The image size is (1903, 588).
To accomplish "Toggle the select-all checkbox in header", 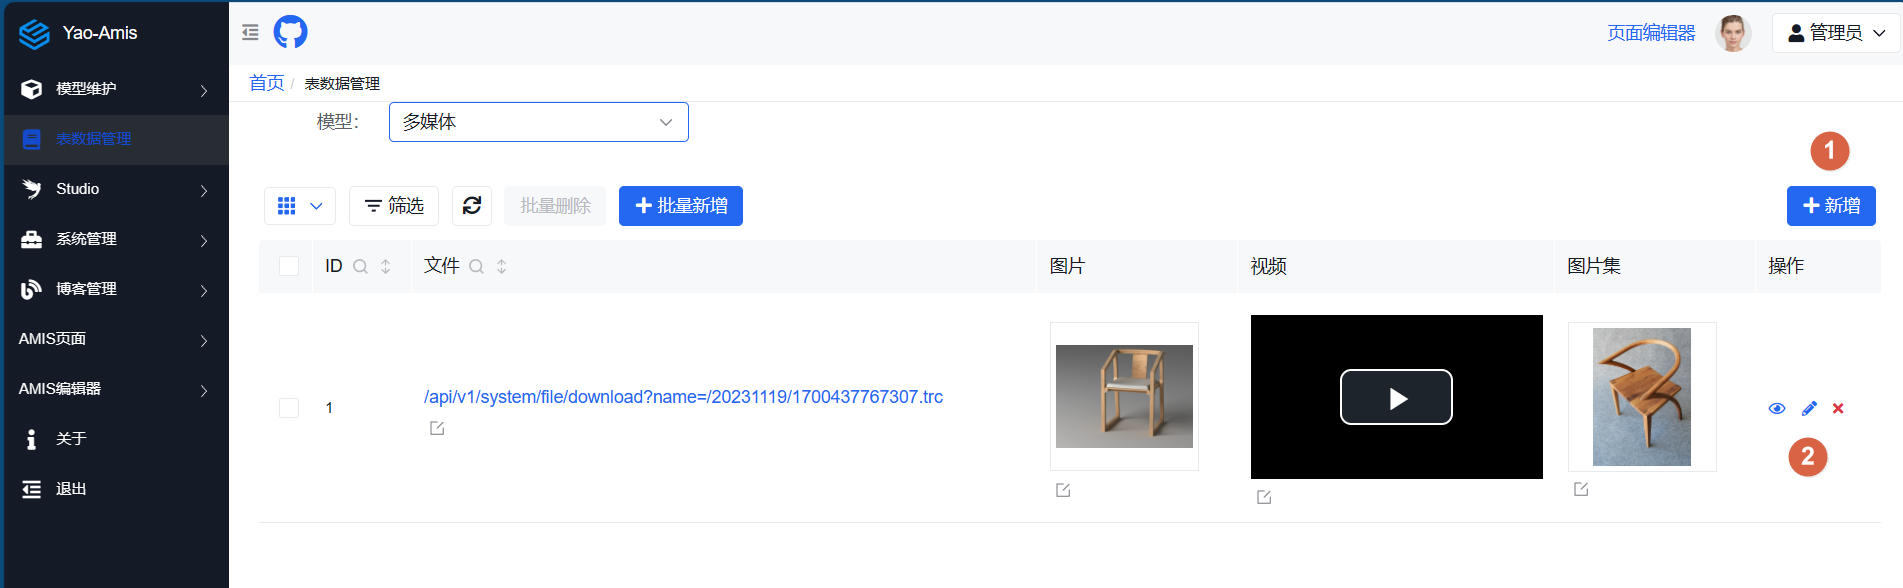I will coord(289,266).
